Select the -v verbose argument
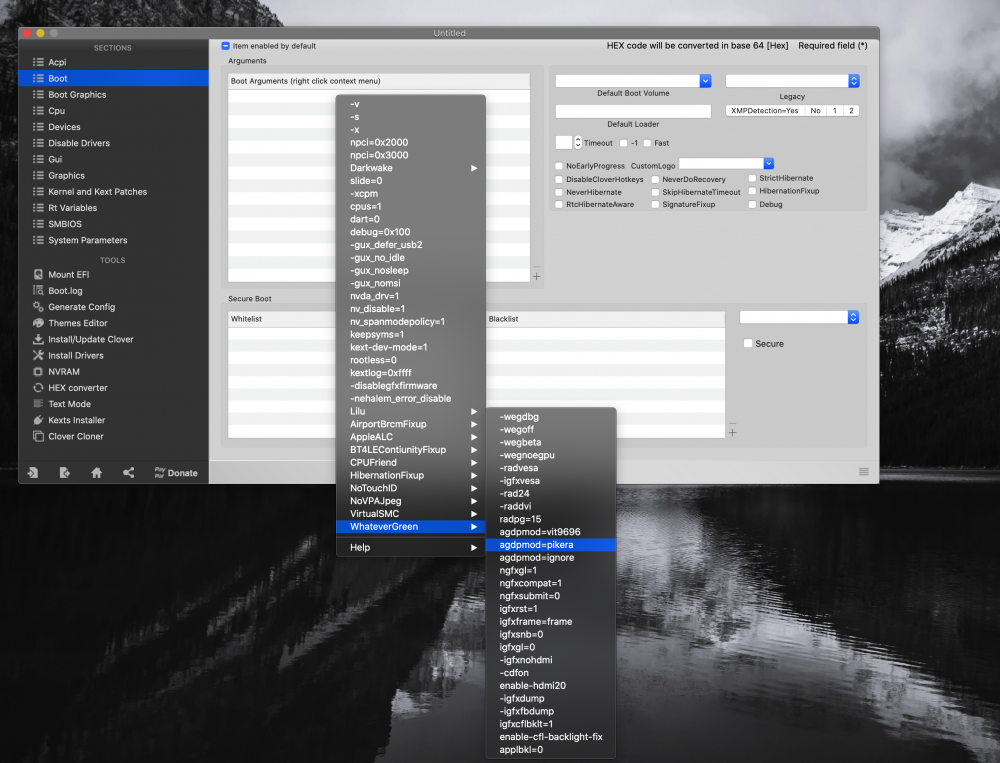Image resolution: width=1000 pixels, height=763 pixels. point(411,104)
